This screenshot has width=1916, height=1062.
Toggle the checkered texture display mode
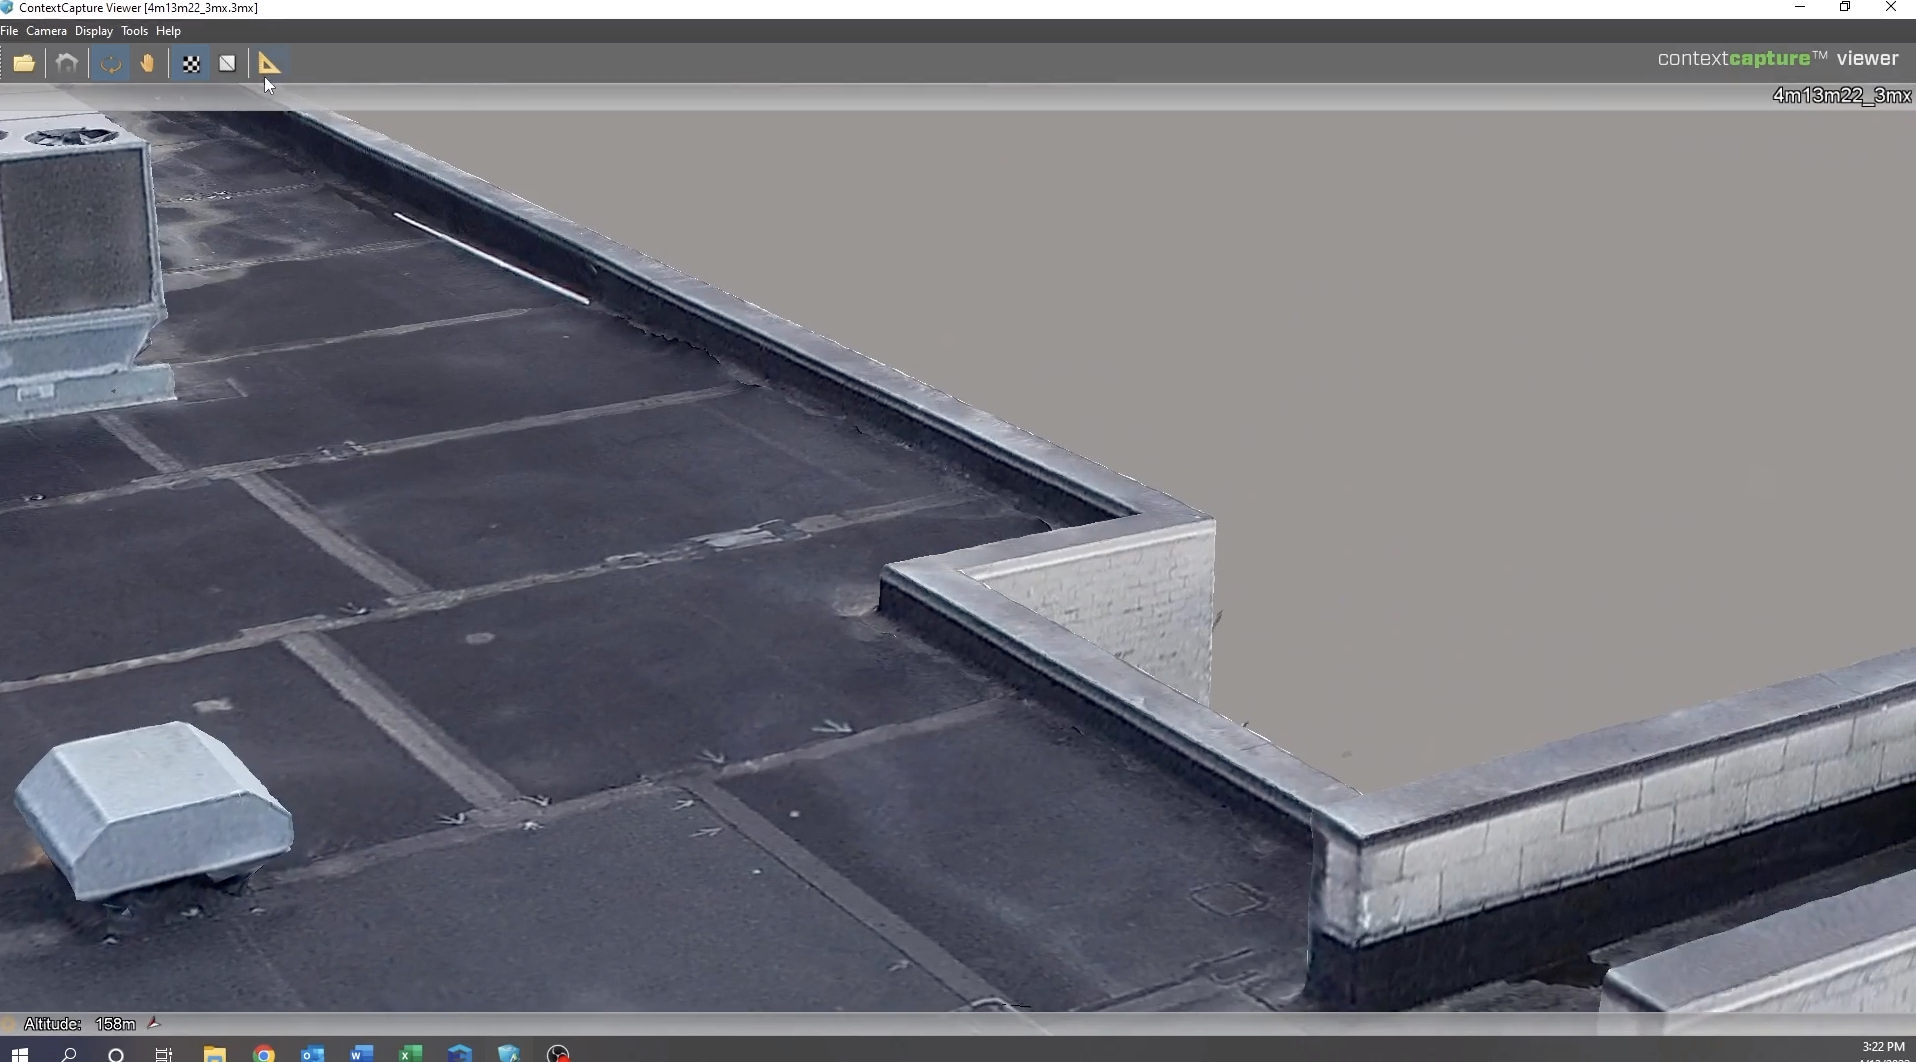point(191,64)
